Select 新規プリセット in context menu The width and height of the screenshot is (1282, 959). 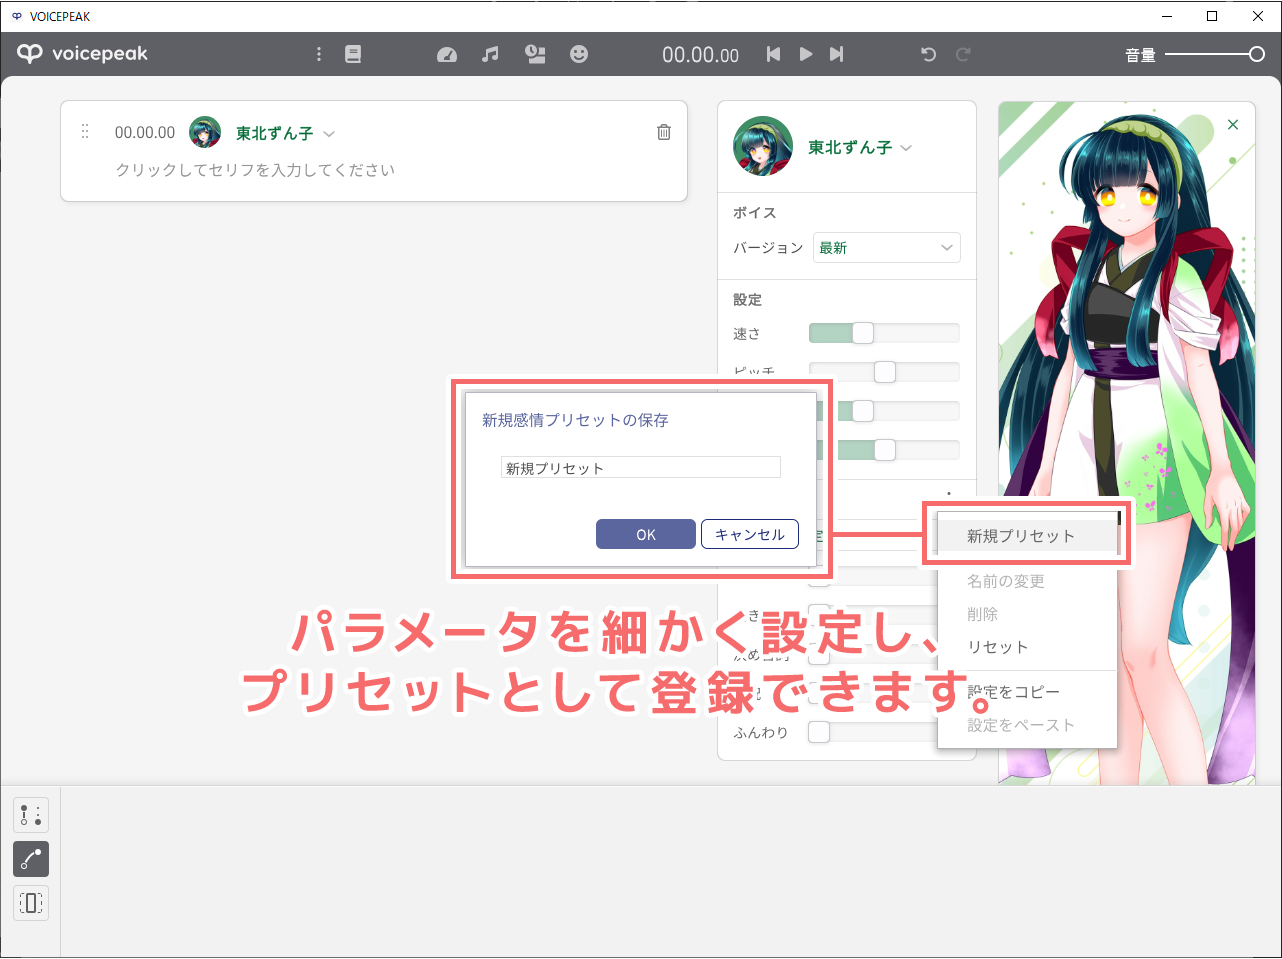point(1027,536)
